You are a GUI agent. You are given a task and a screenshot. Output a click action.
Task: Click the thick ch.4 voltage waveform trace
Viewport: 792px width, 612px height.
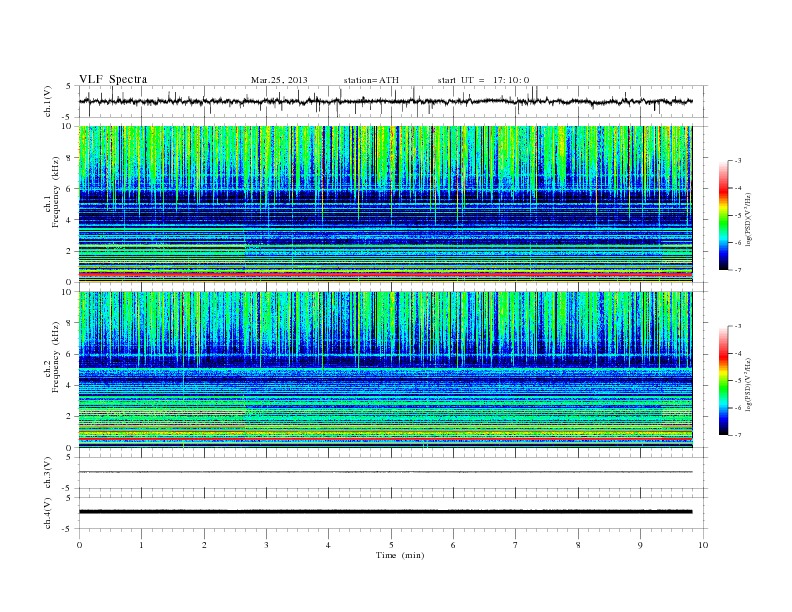tap(385, 512)
